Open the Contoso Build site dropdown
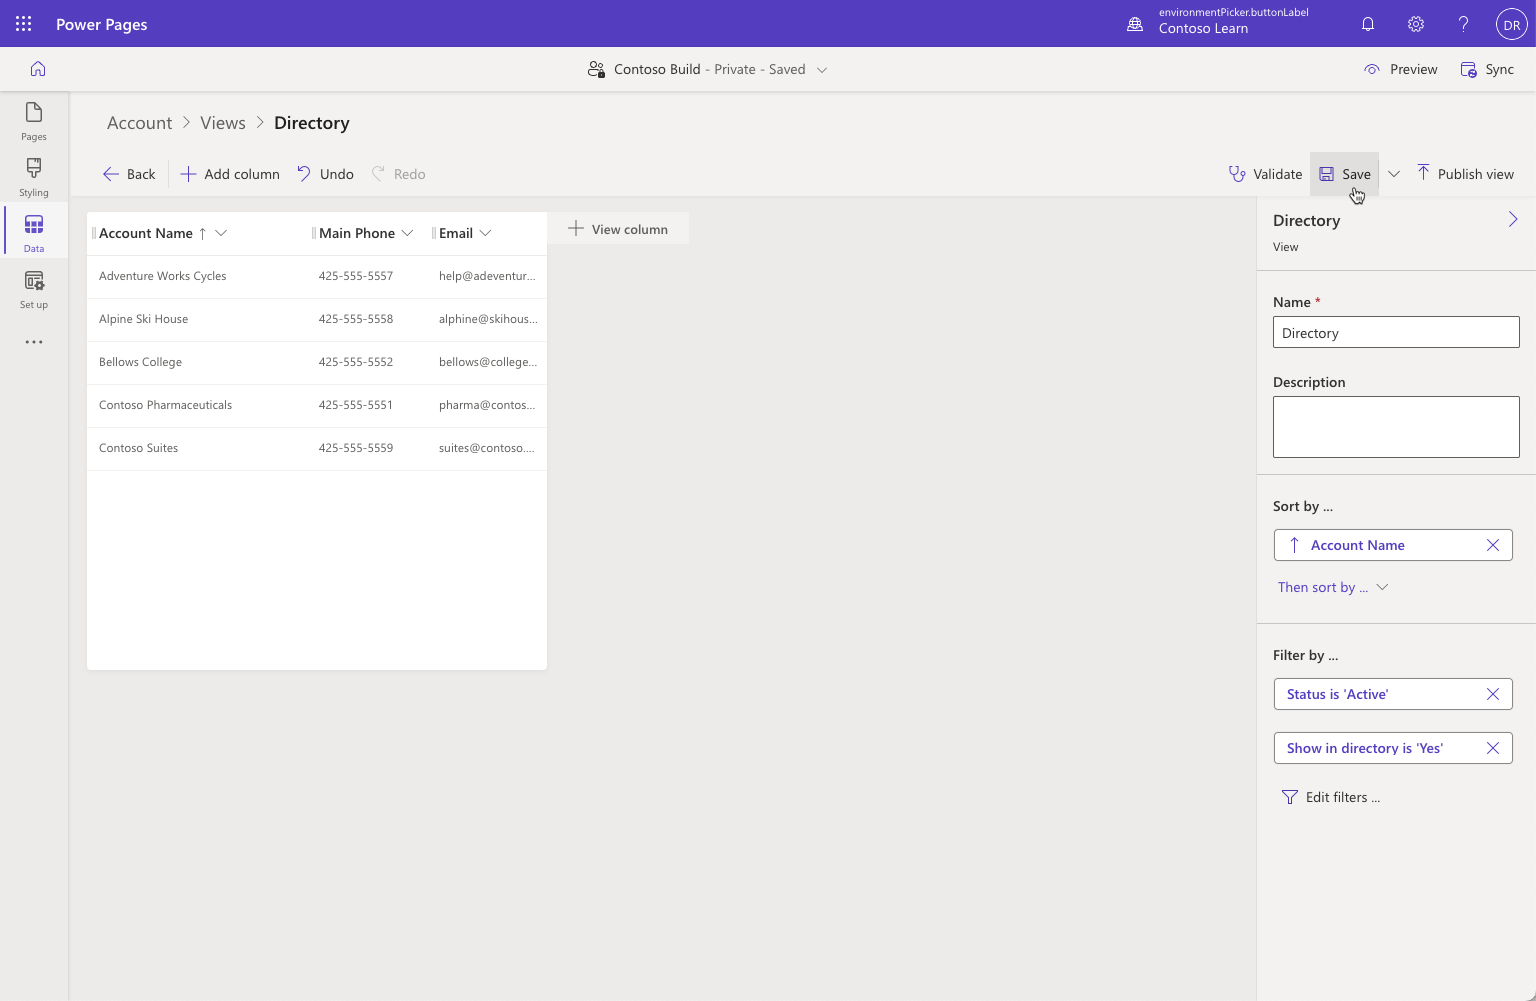 tap(821, 69)
